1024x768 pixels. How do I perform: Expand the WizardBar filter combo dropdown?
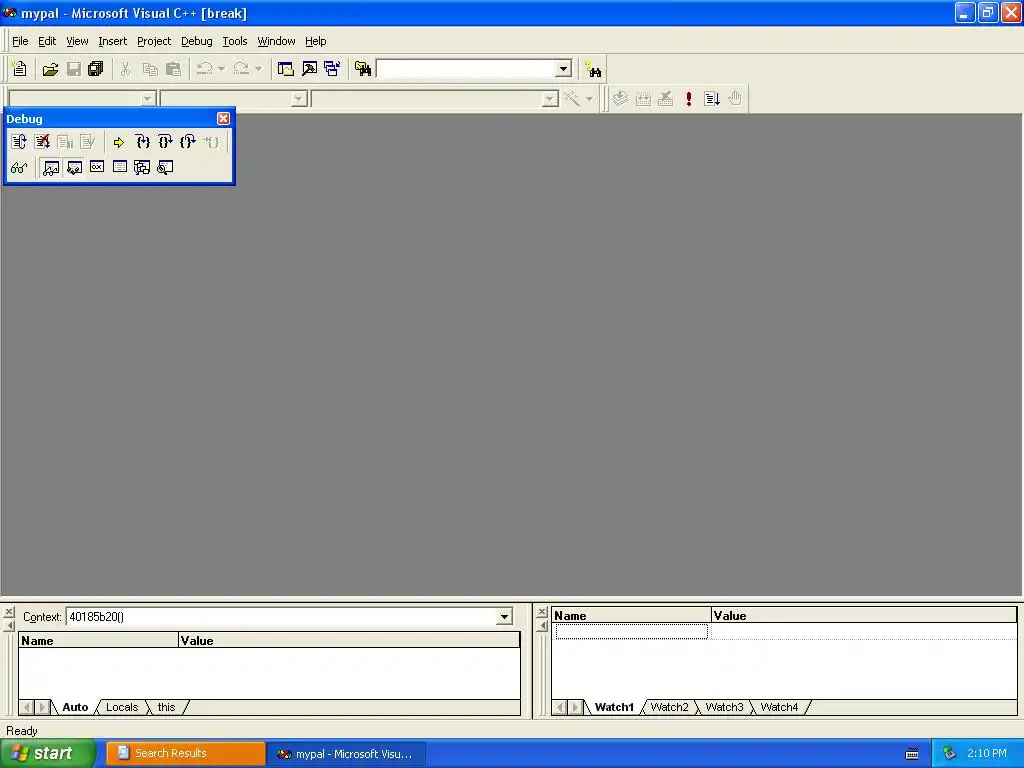(298, 99)
